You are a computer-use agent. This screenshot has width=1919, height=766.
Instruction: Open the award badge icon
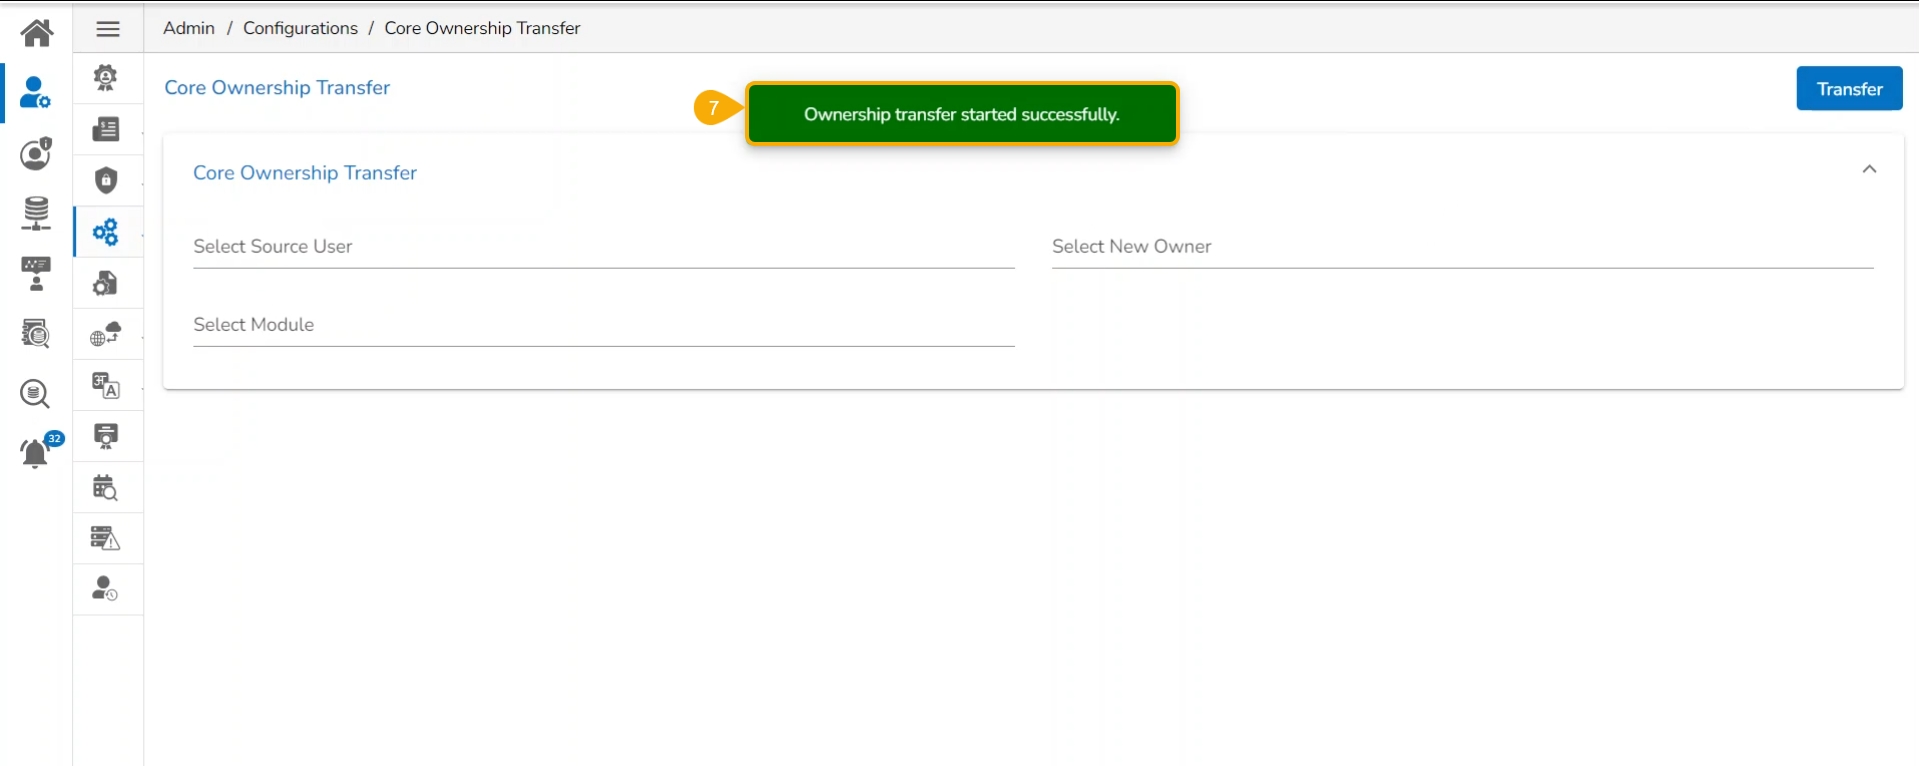(x=106, y=77)
